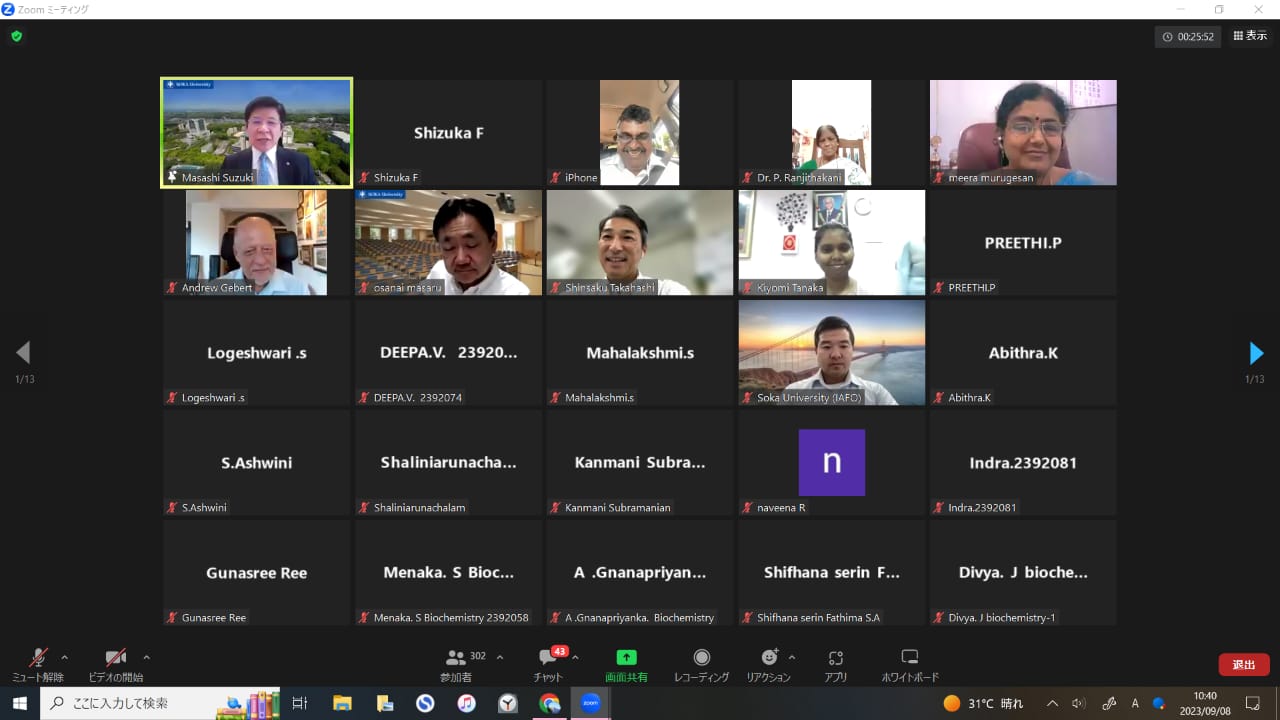The width and height of the screenshot is (1280, 720).
Task: Open the 表示 view layout menu
Action: click(x=1250, y=36)
